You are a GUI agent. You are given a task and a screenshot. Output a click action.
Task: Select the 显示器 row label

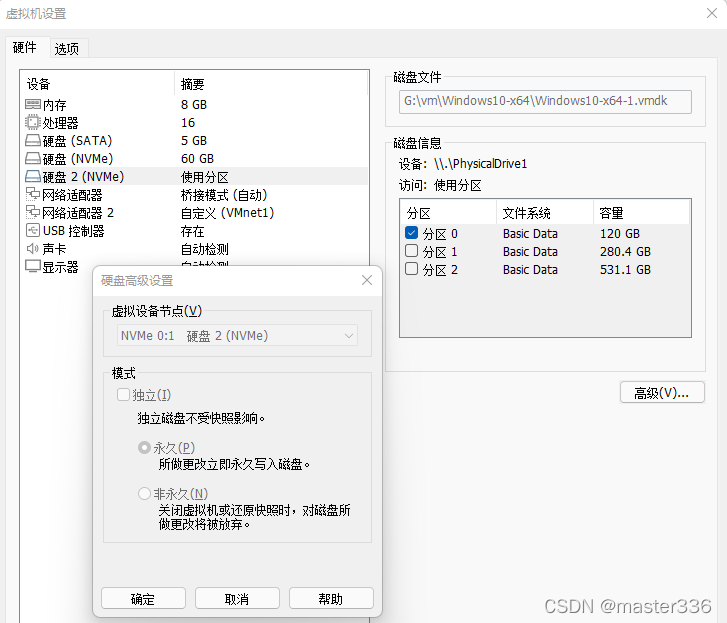pyautogui.click(x=61, y=267)
